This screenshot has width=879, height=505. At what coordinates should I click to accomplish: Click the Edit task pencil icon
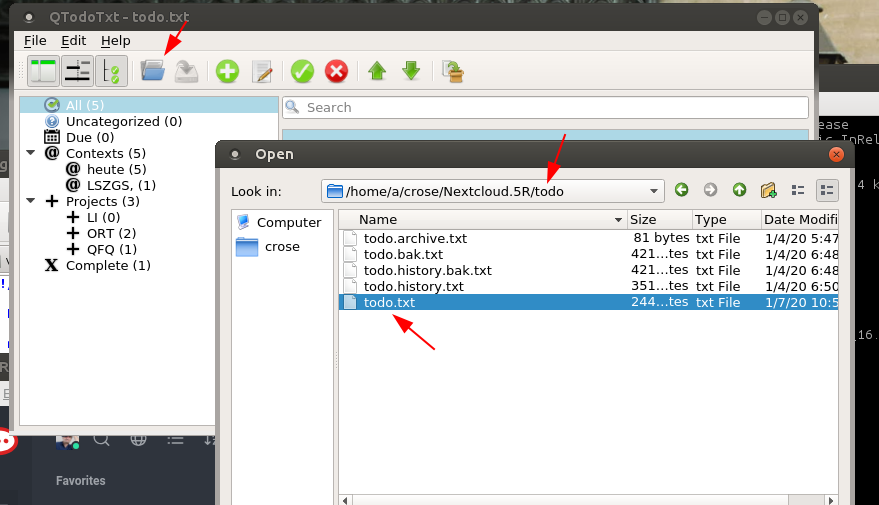262,71
